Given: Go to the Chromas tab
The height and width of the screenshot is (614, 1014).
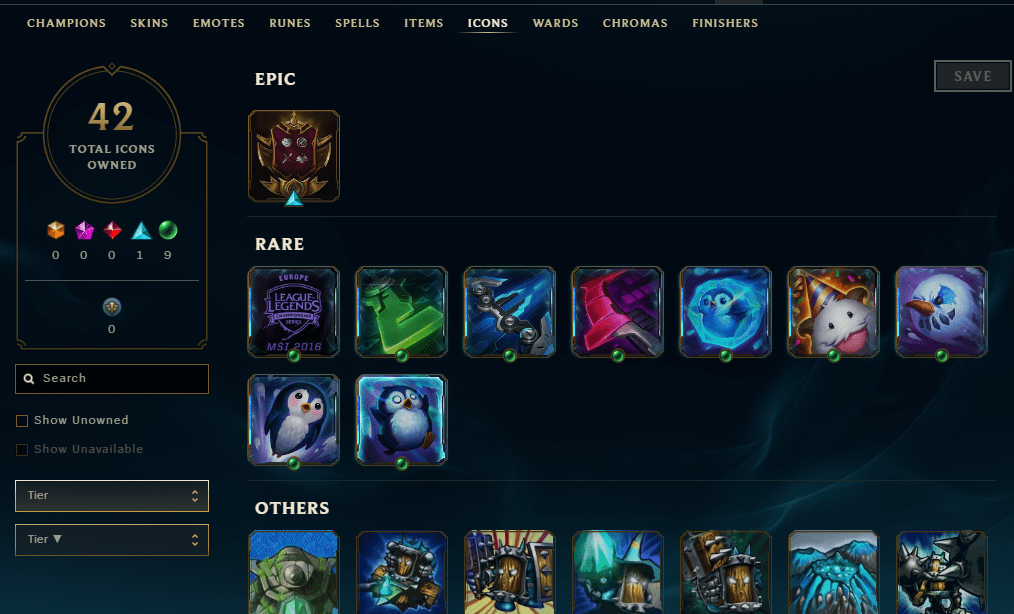Looking at the screenshot, I should point(635,23).
